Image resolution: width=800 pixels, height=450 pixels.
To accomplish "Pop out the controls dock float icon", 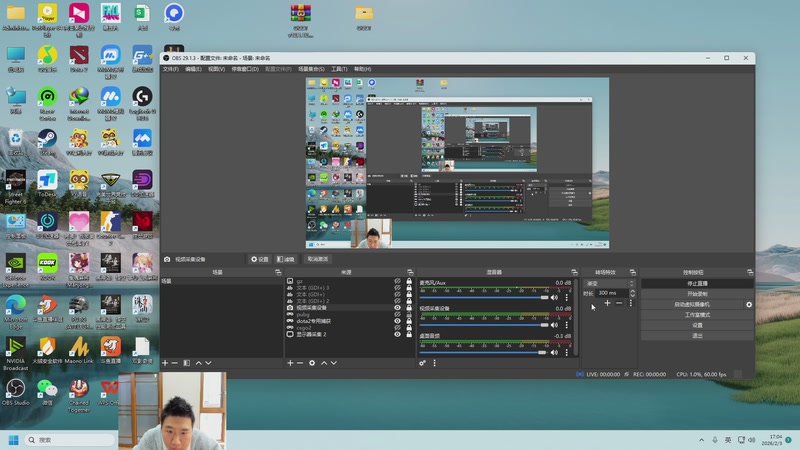I will [x=750, y=272].
